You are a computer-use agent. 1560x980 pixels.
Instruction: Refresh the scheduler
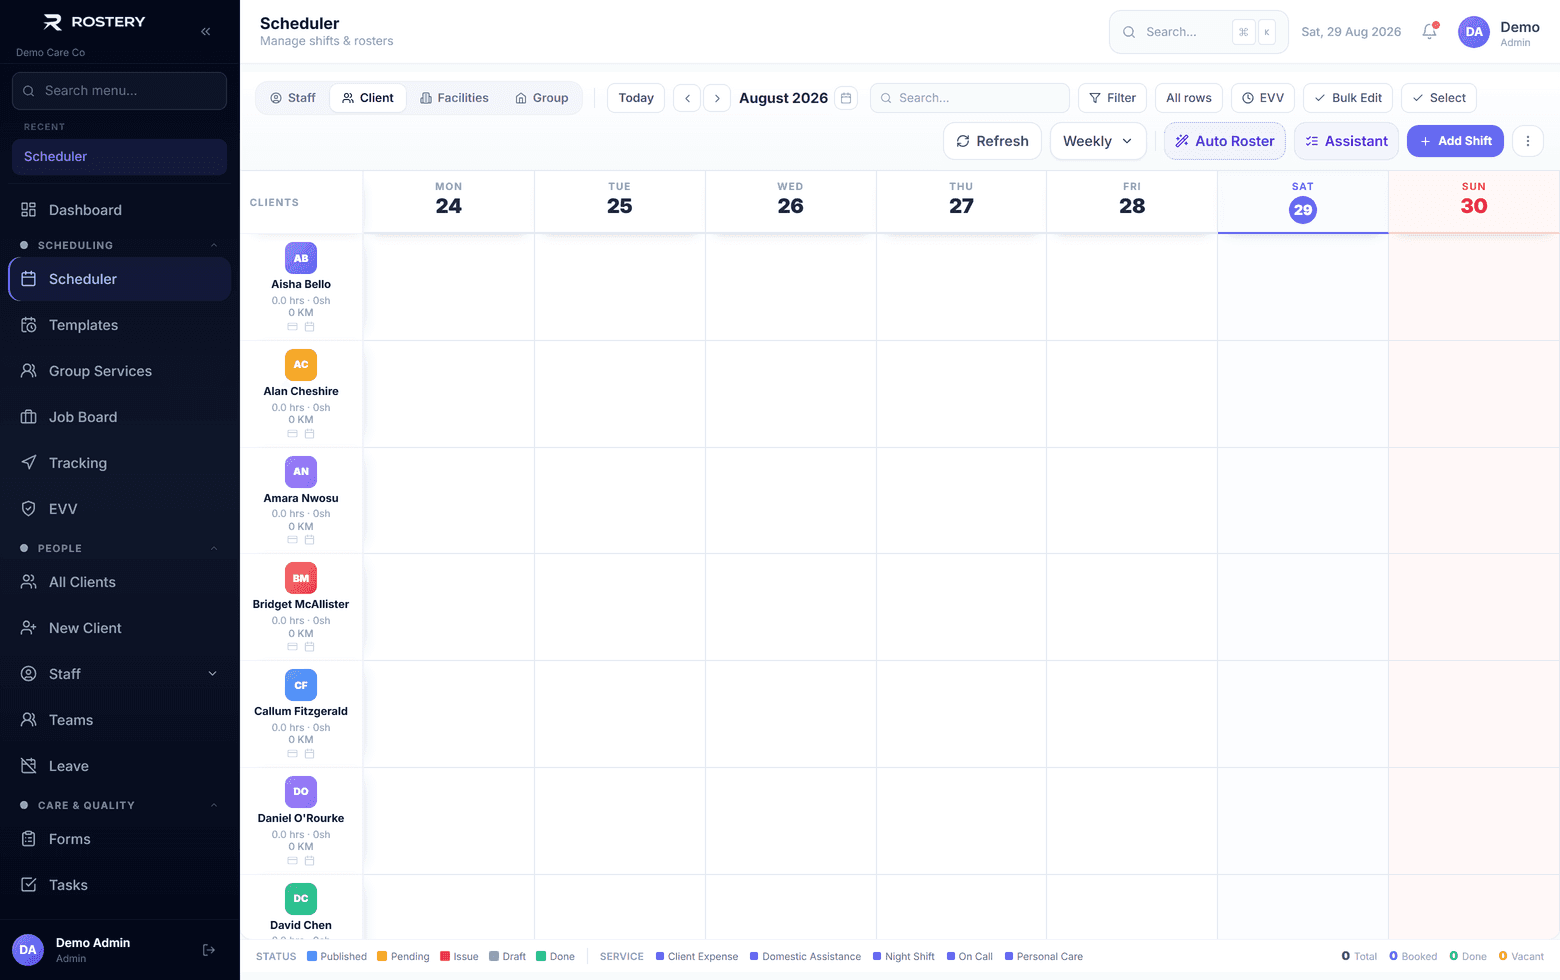tap(992, 141)
